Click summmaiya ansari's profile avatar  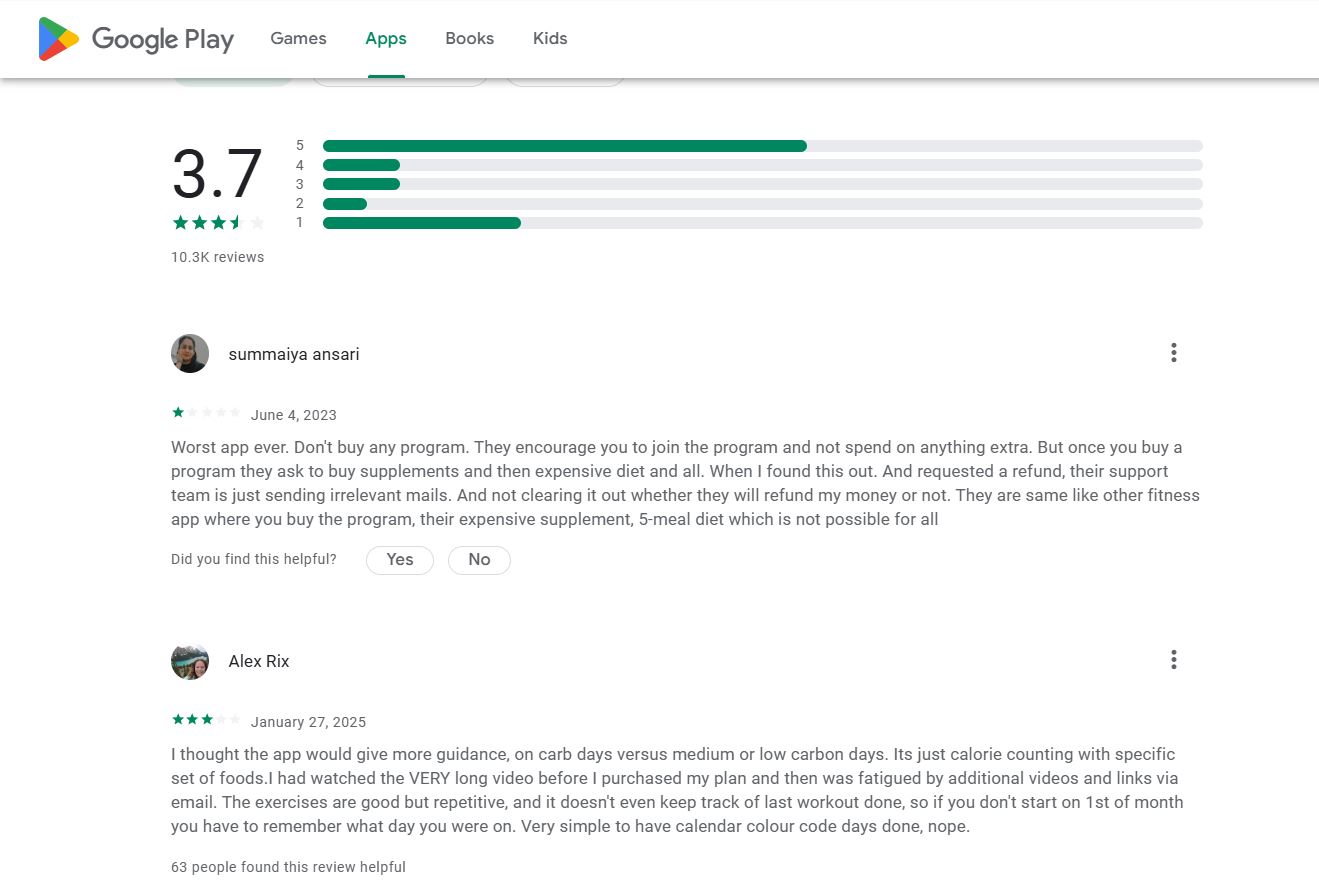(190, 354)
